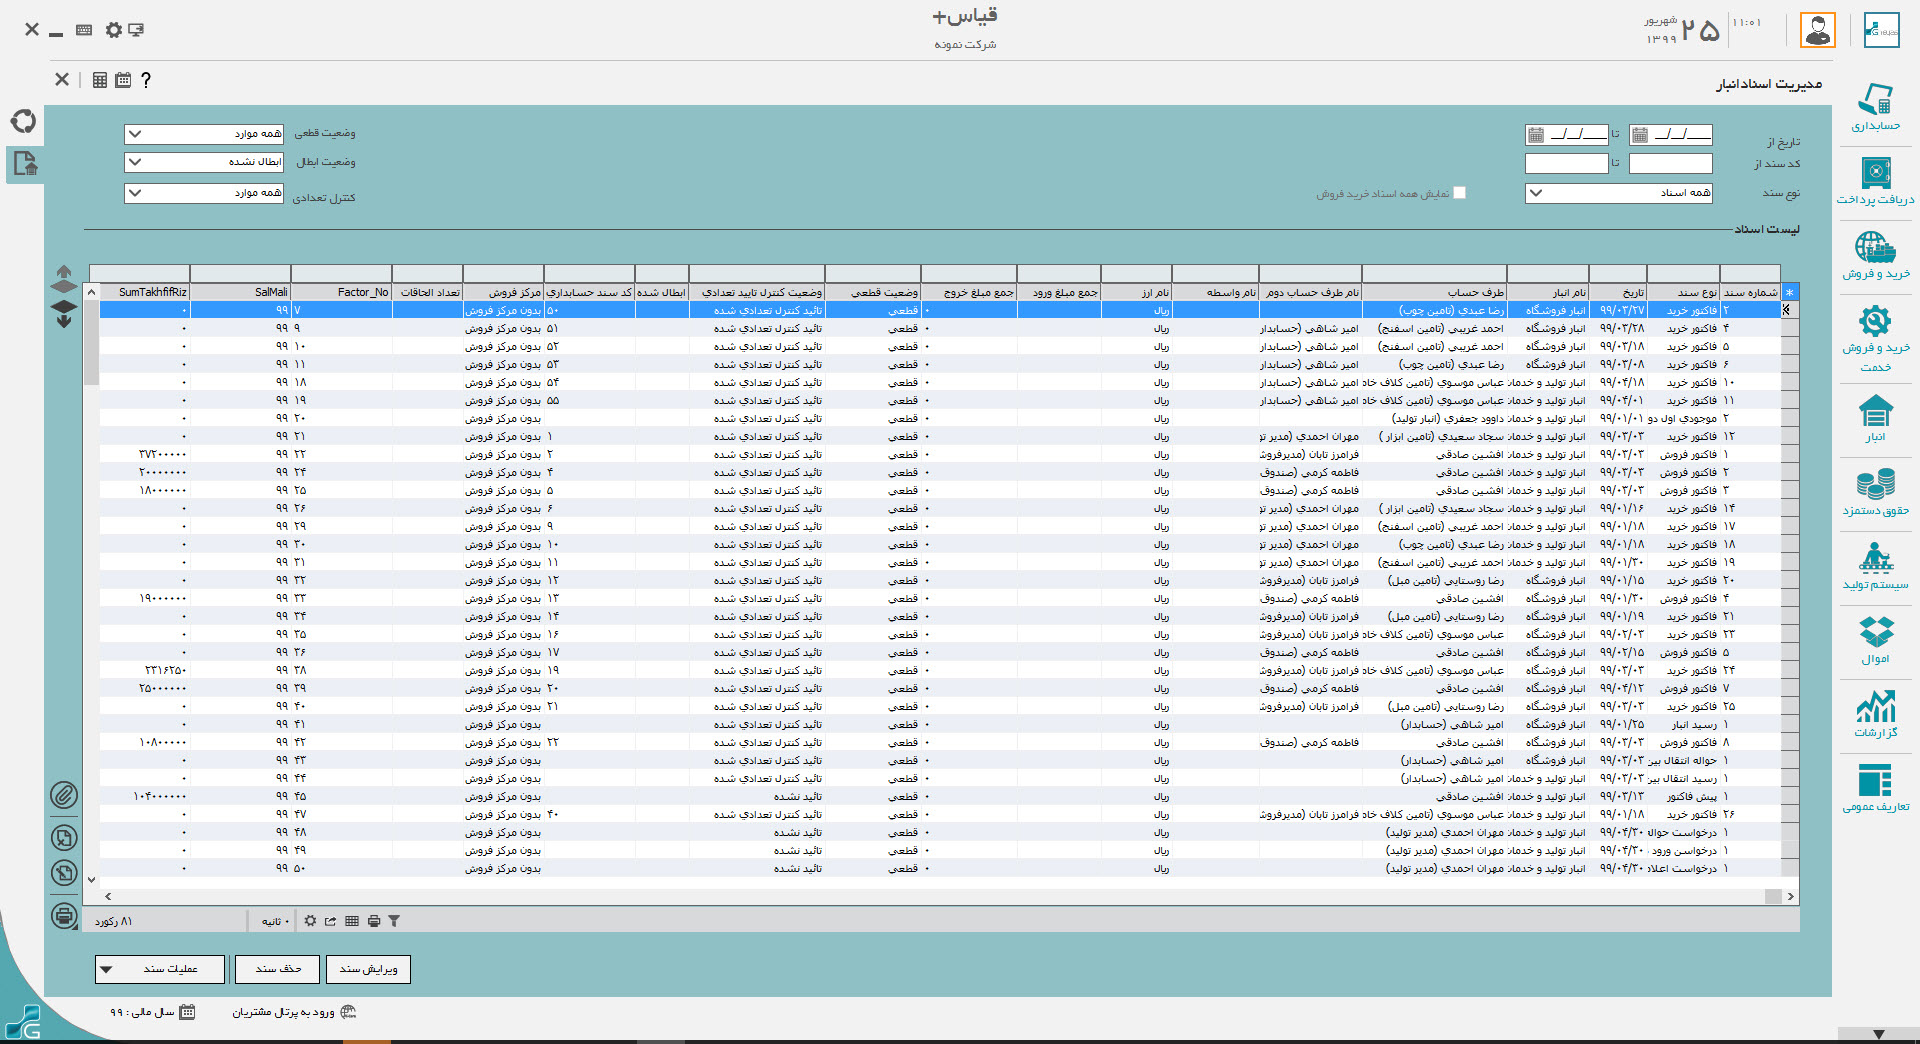Click the refresh circle icon on left sidebar
Screen dimensions: 1920x1044
24,121
